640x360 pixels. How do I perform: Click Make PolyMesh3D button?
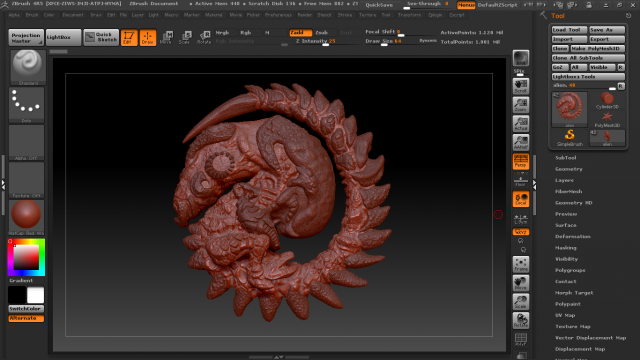(x=598, y=49)
